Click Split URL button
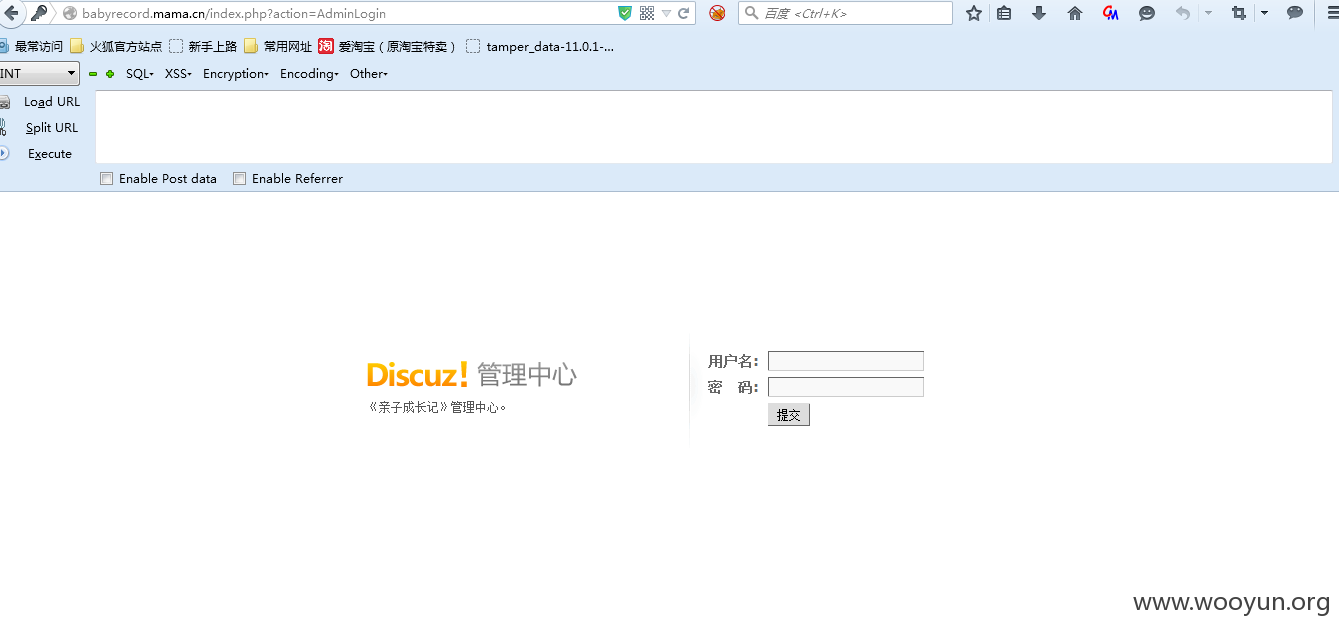1339x631 pixels. pos(52,128)
